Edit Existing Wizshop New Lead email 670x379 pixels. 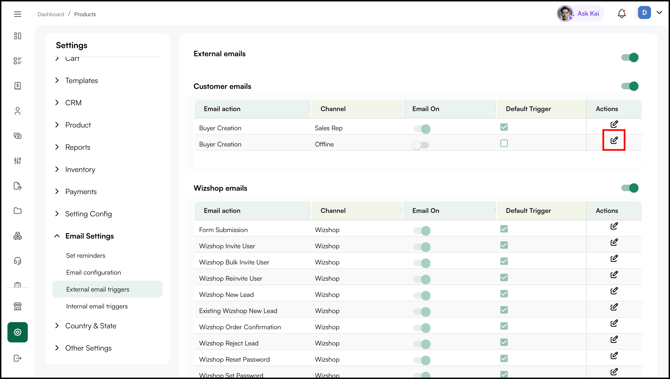pyautogui.click(x=614, y=308)
